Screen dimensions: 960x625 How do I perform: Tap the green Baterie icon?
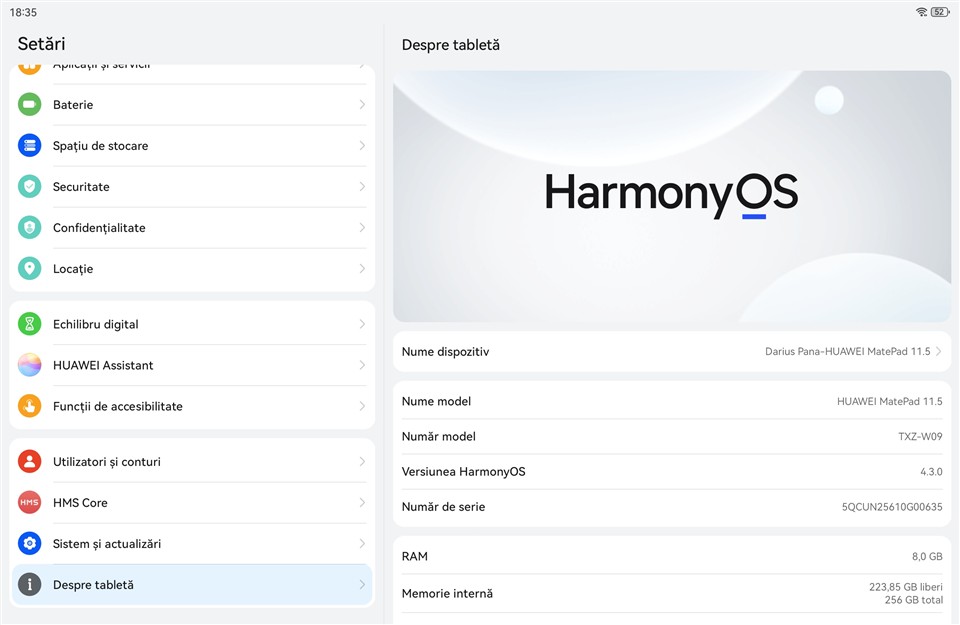[30, 105]
